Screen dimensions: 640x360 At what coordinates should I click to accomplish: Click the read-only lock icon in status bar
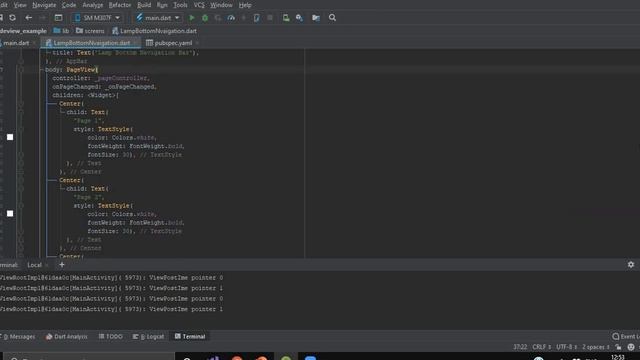(x=618, y=347)
